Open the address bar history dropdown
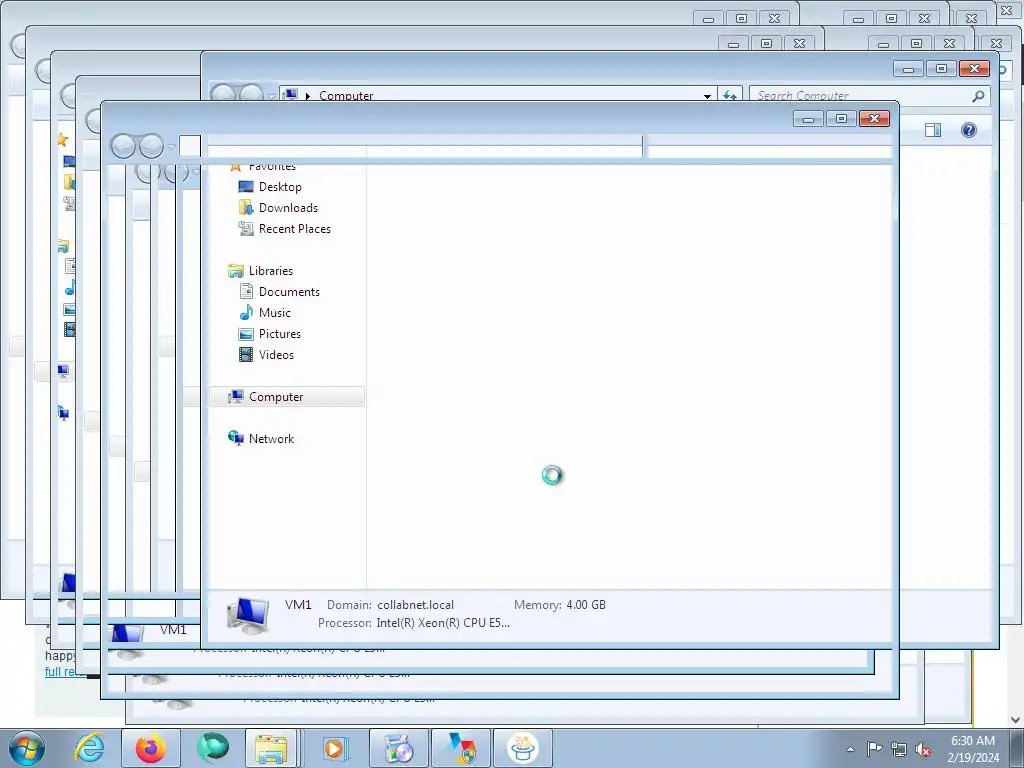The width and height of the screenshot is (1024, 768). [707, 96]
